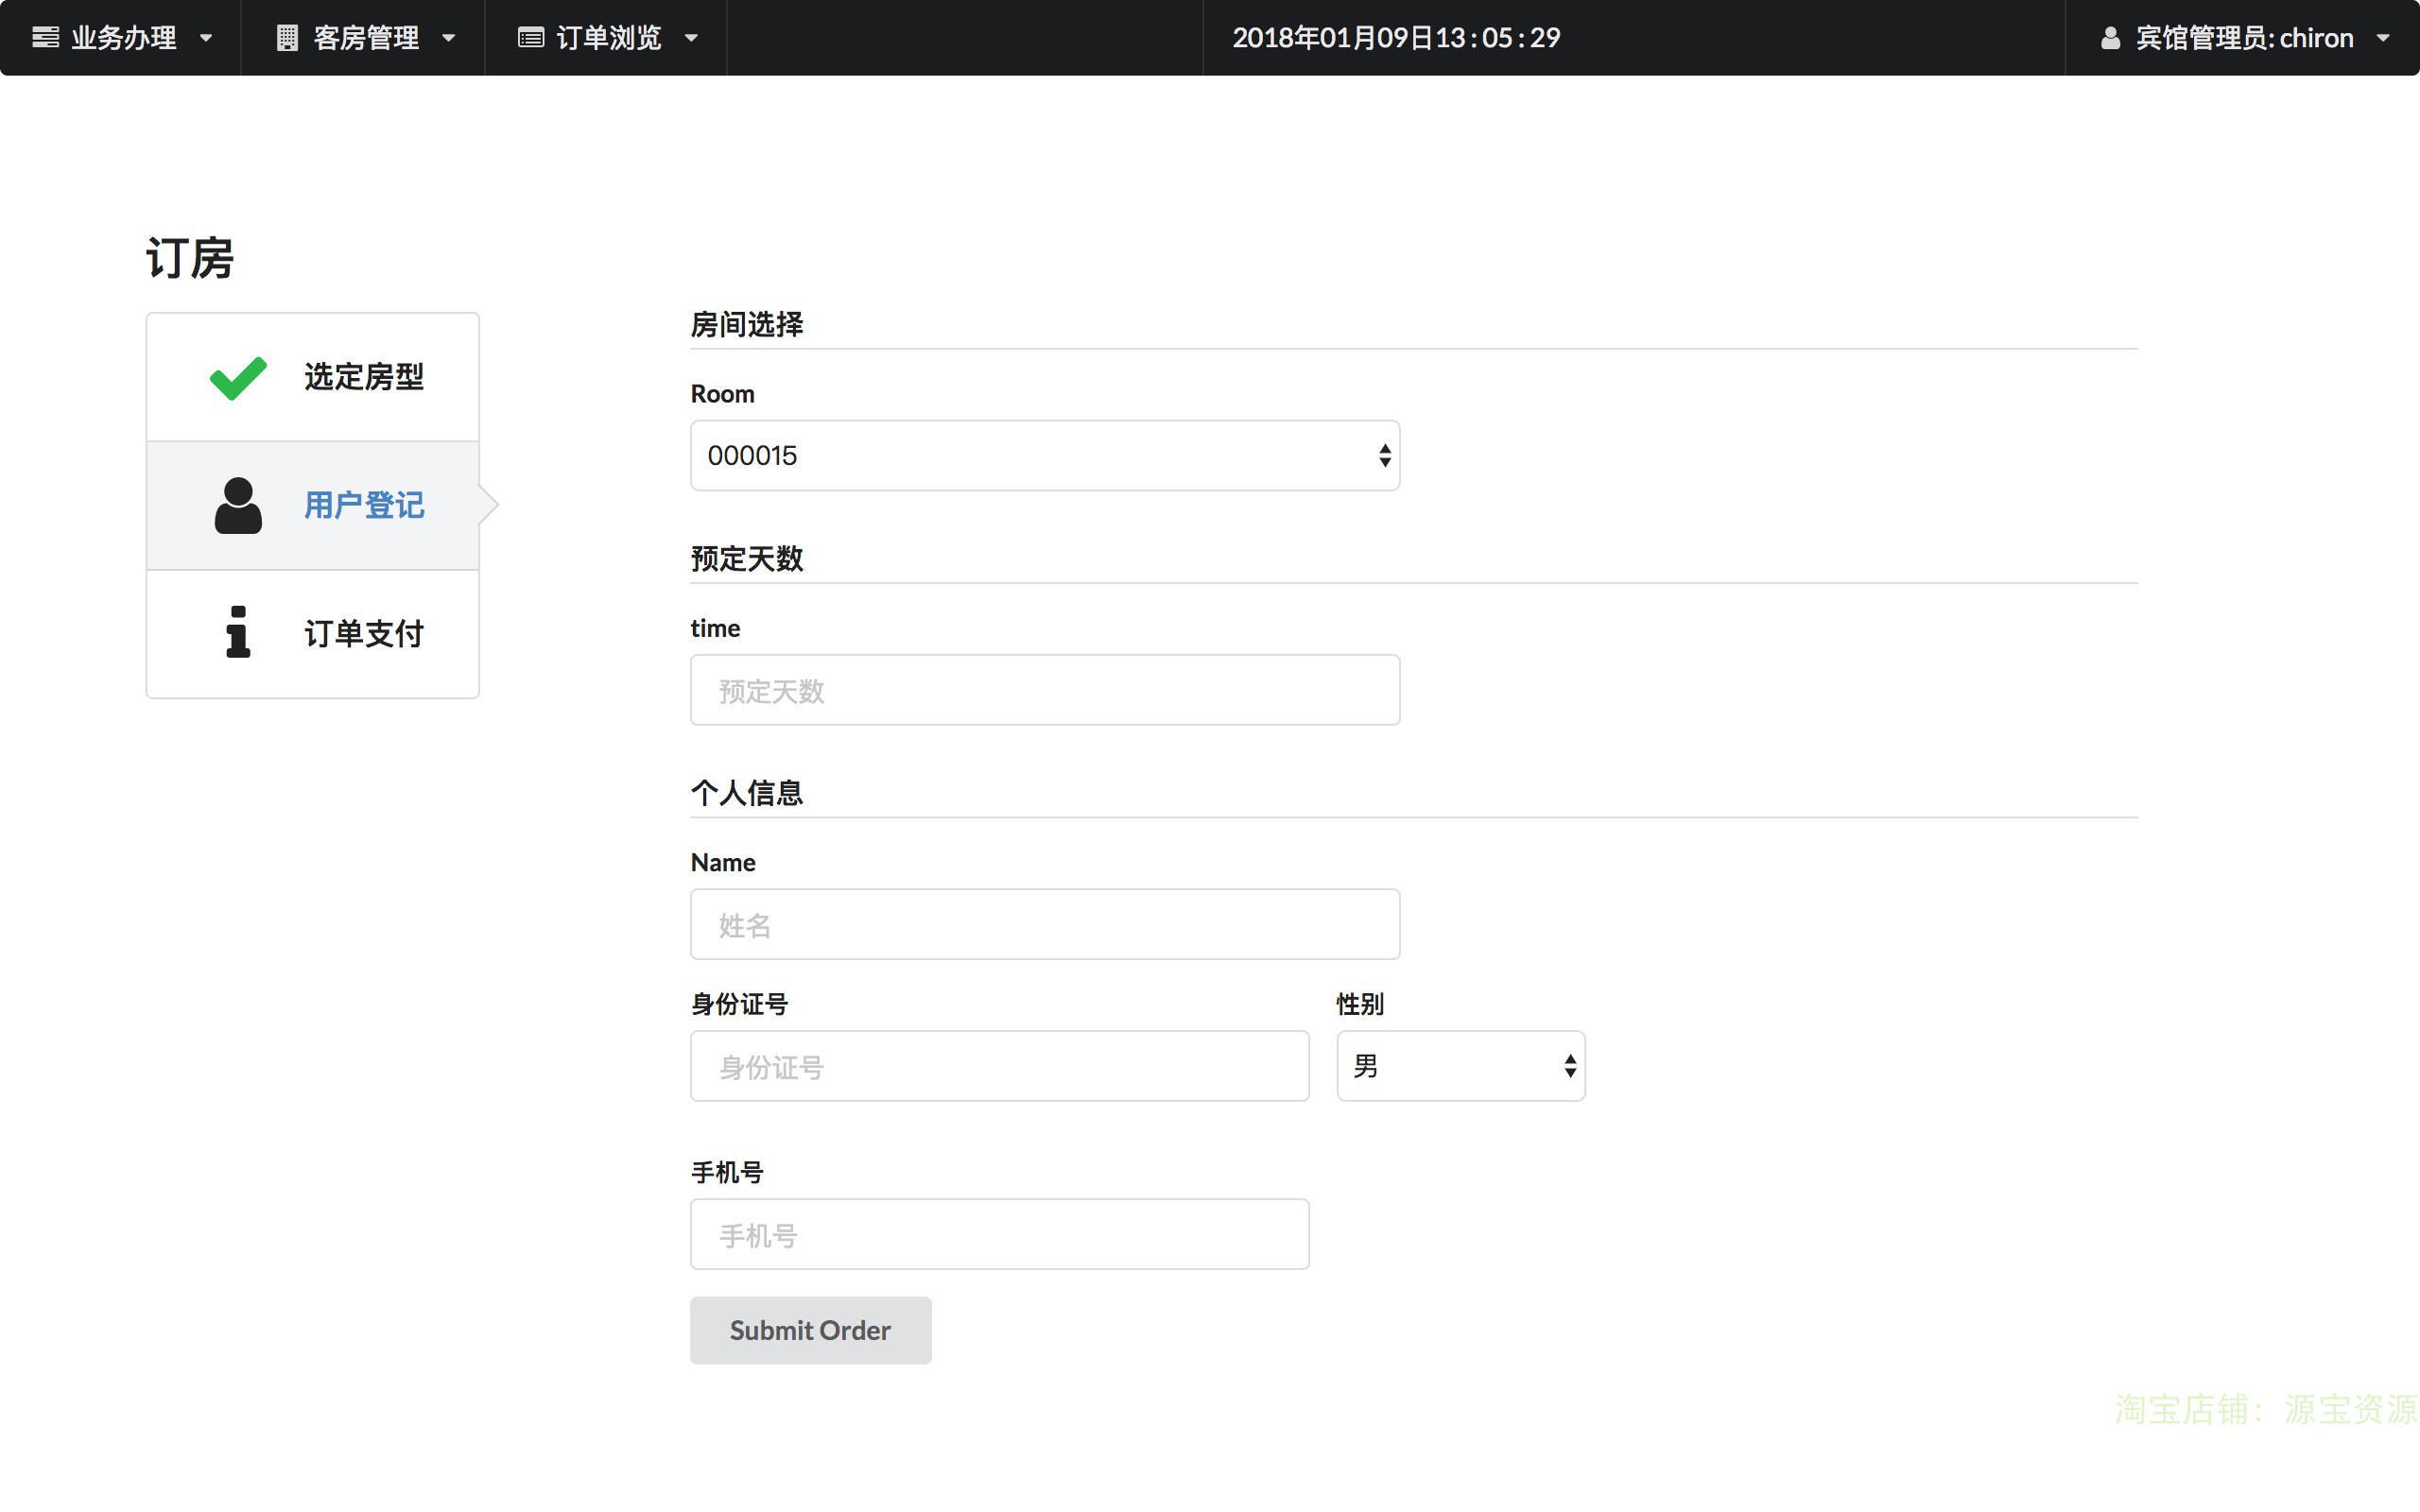
Task: Click the building icon next to 客房管理
Action: coord(287,38)
